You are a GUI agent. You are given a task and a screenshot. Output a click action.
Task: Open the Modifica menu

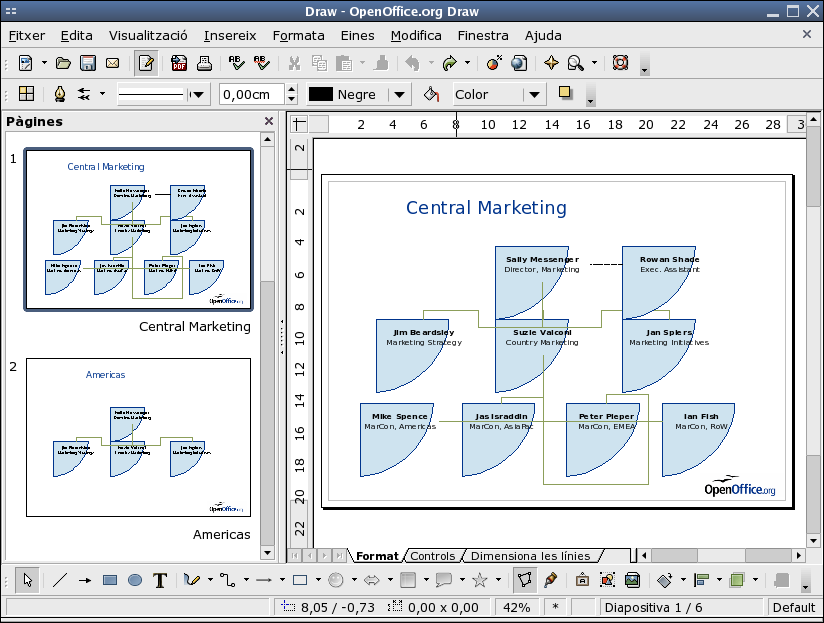point(416,36)
